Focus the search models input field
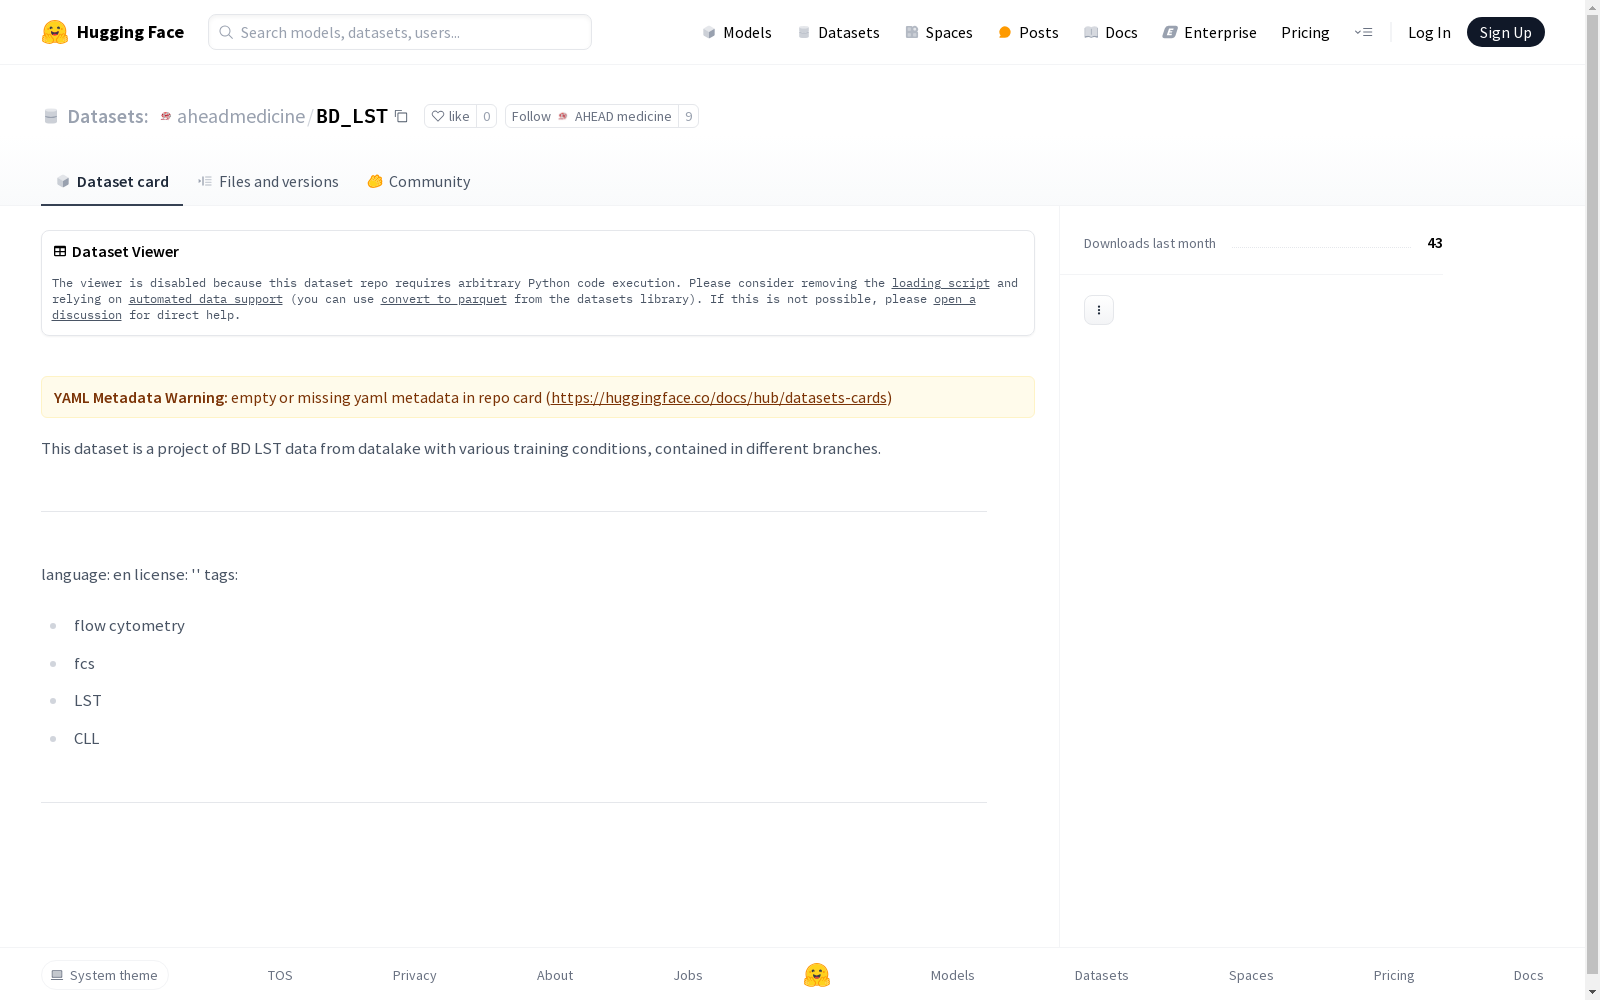 click(x=400, y=32)
